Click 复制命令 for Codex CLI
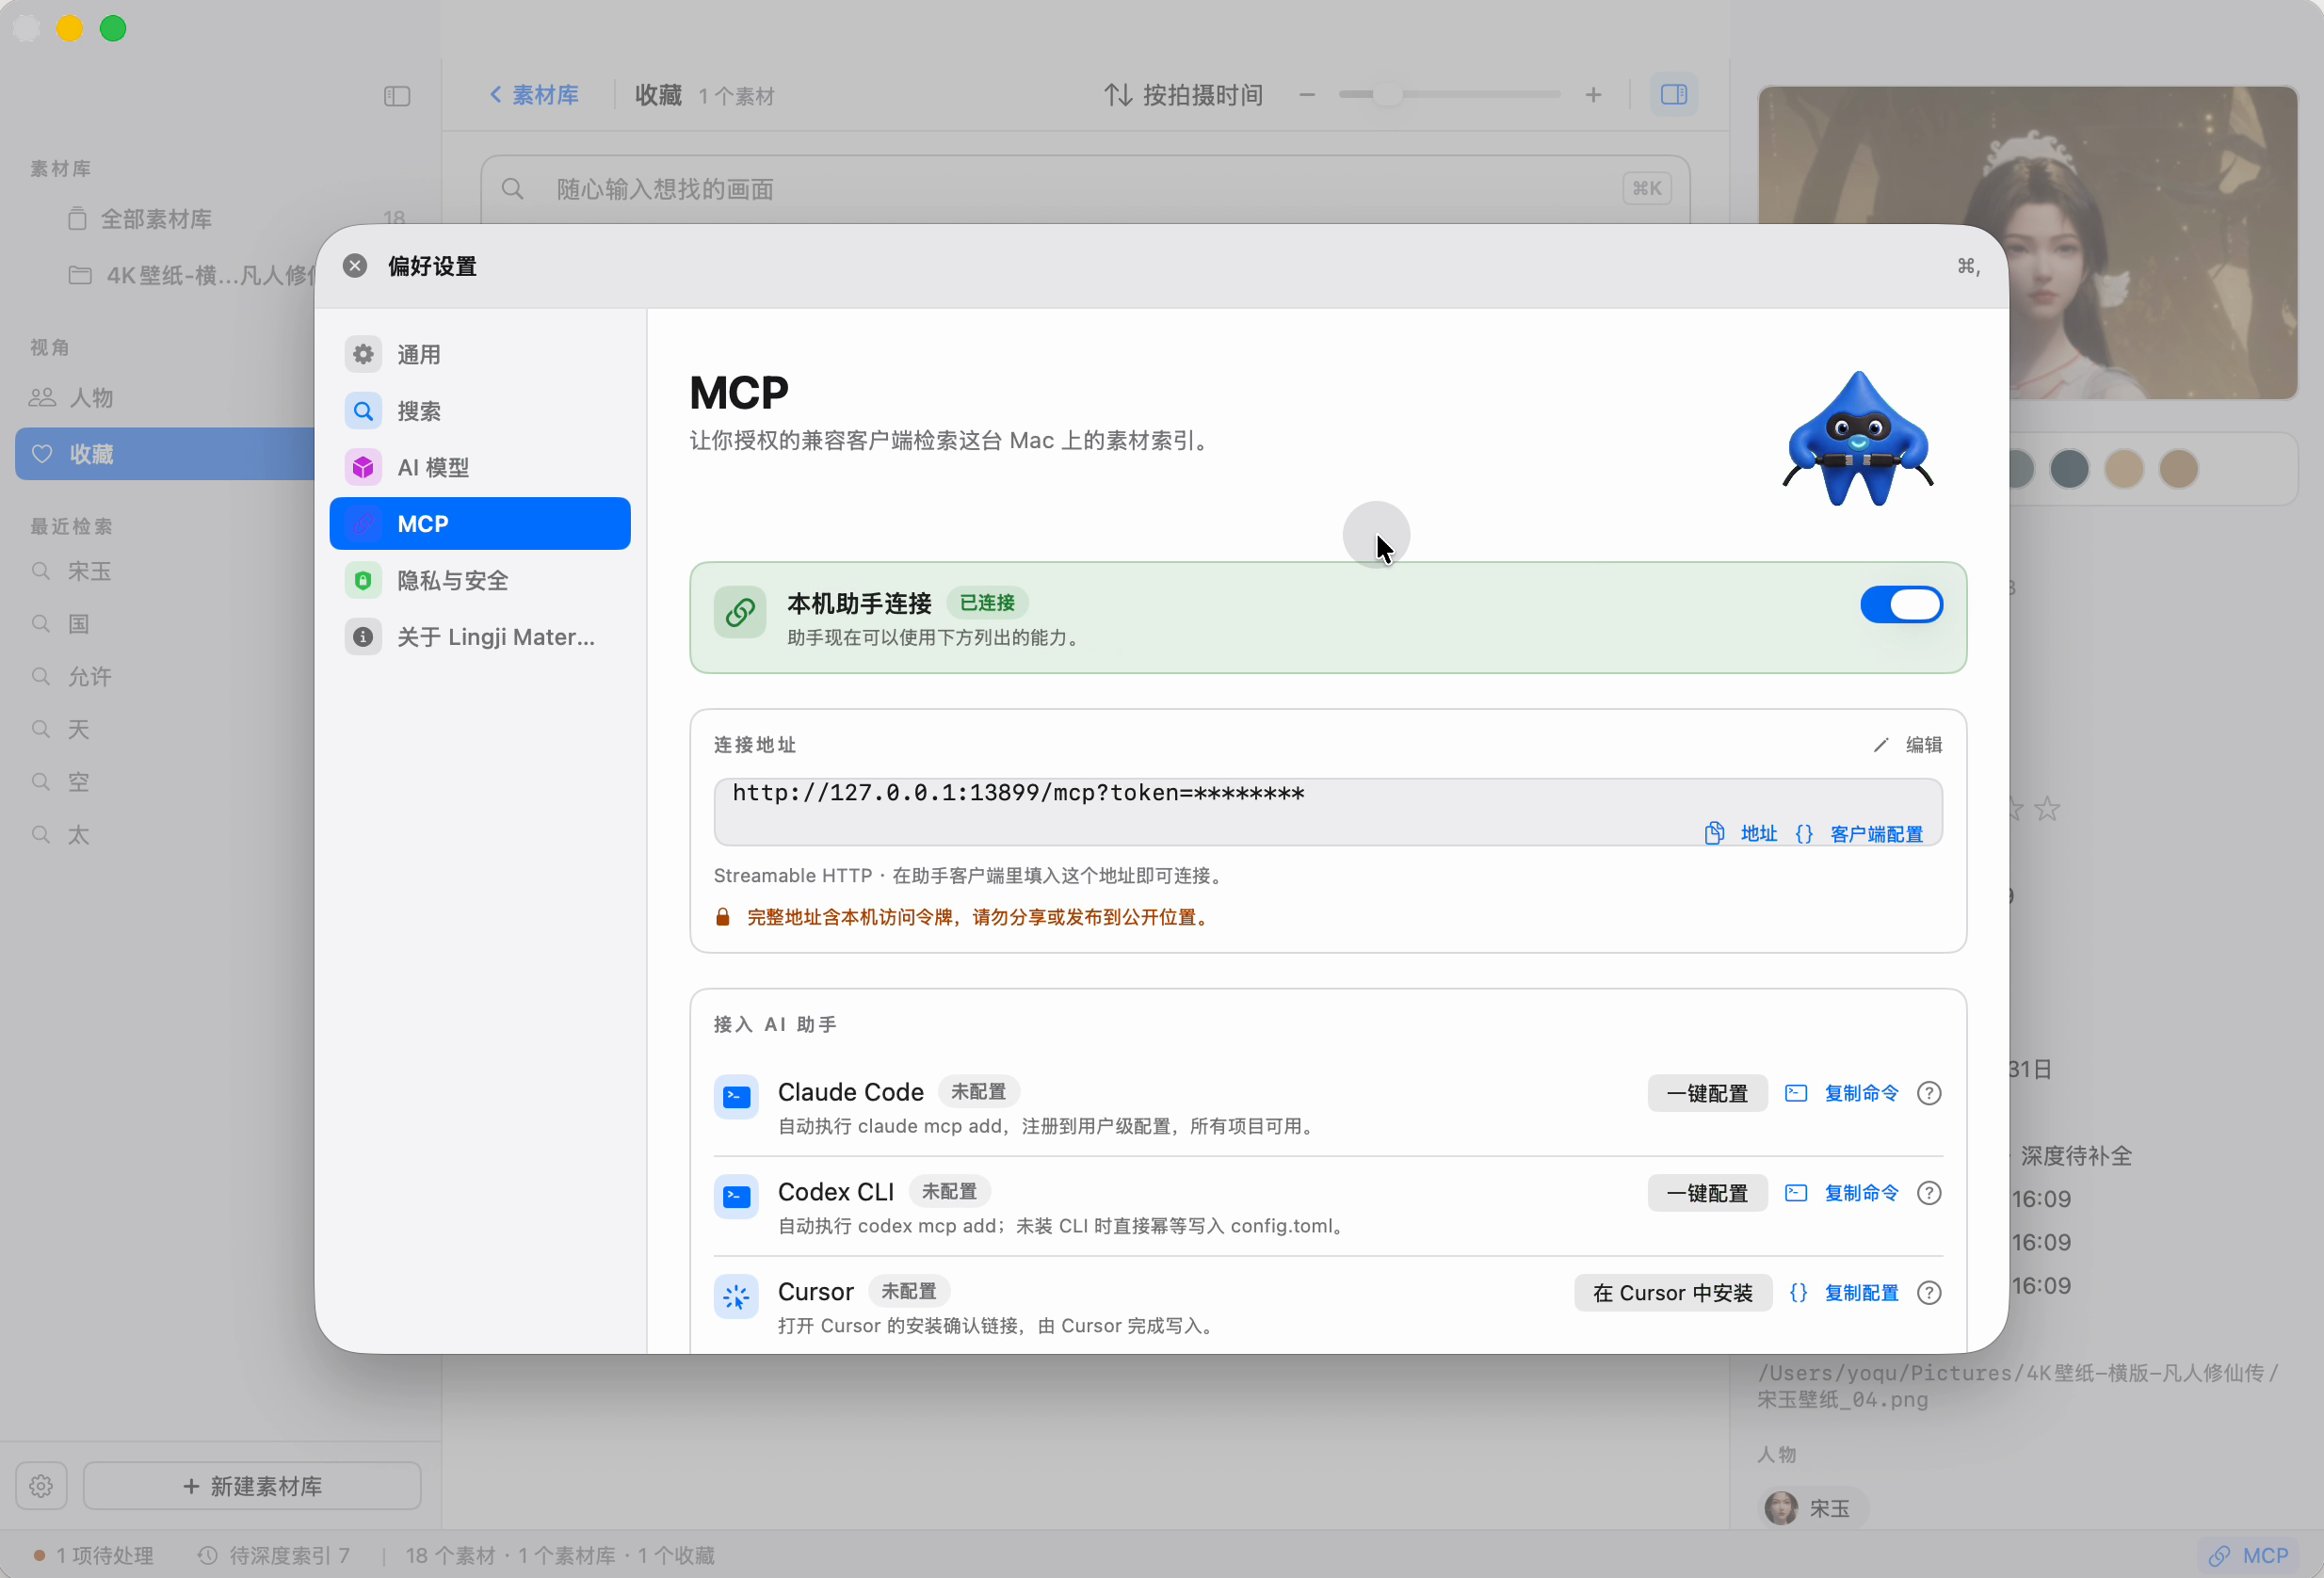This screenshot has height=1578, width=2324. click(1842, 1193)
